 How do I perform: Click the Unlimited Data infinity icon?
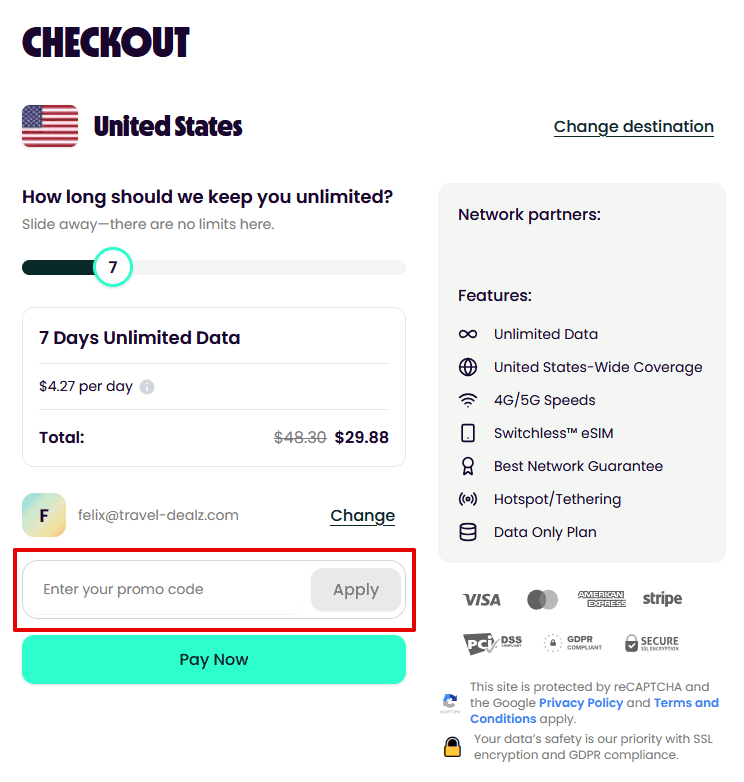click(x=467, y=334)
